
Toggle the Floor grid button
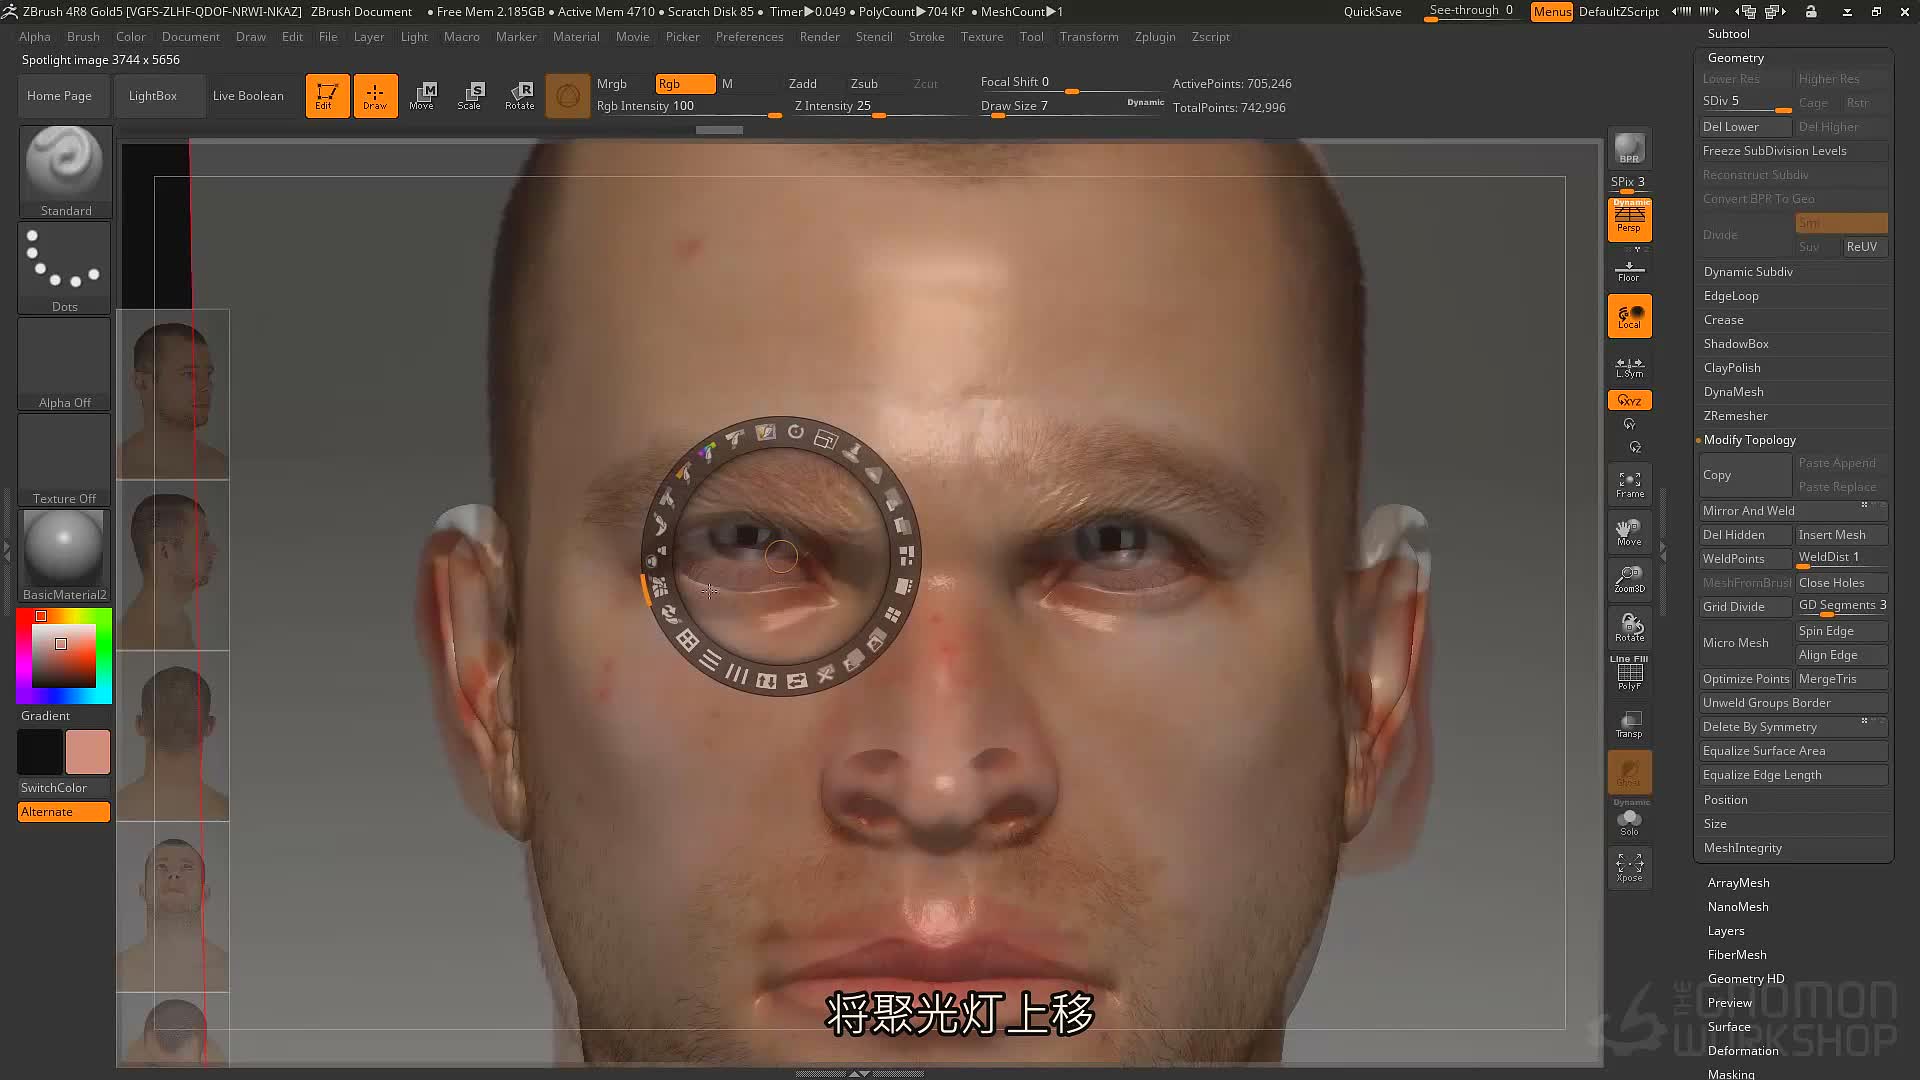(1629, 270)
